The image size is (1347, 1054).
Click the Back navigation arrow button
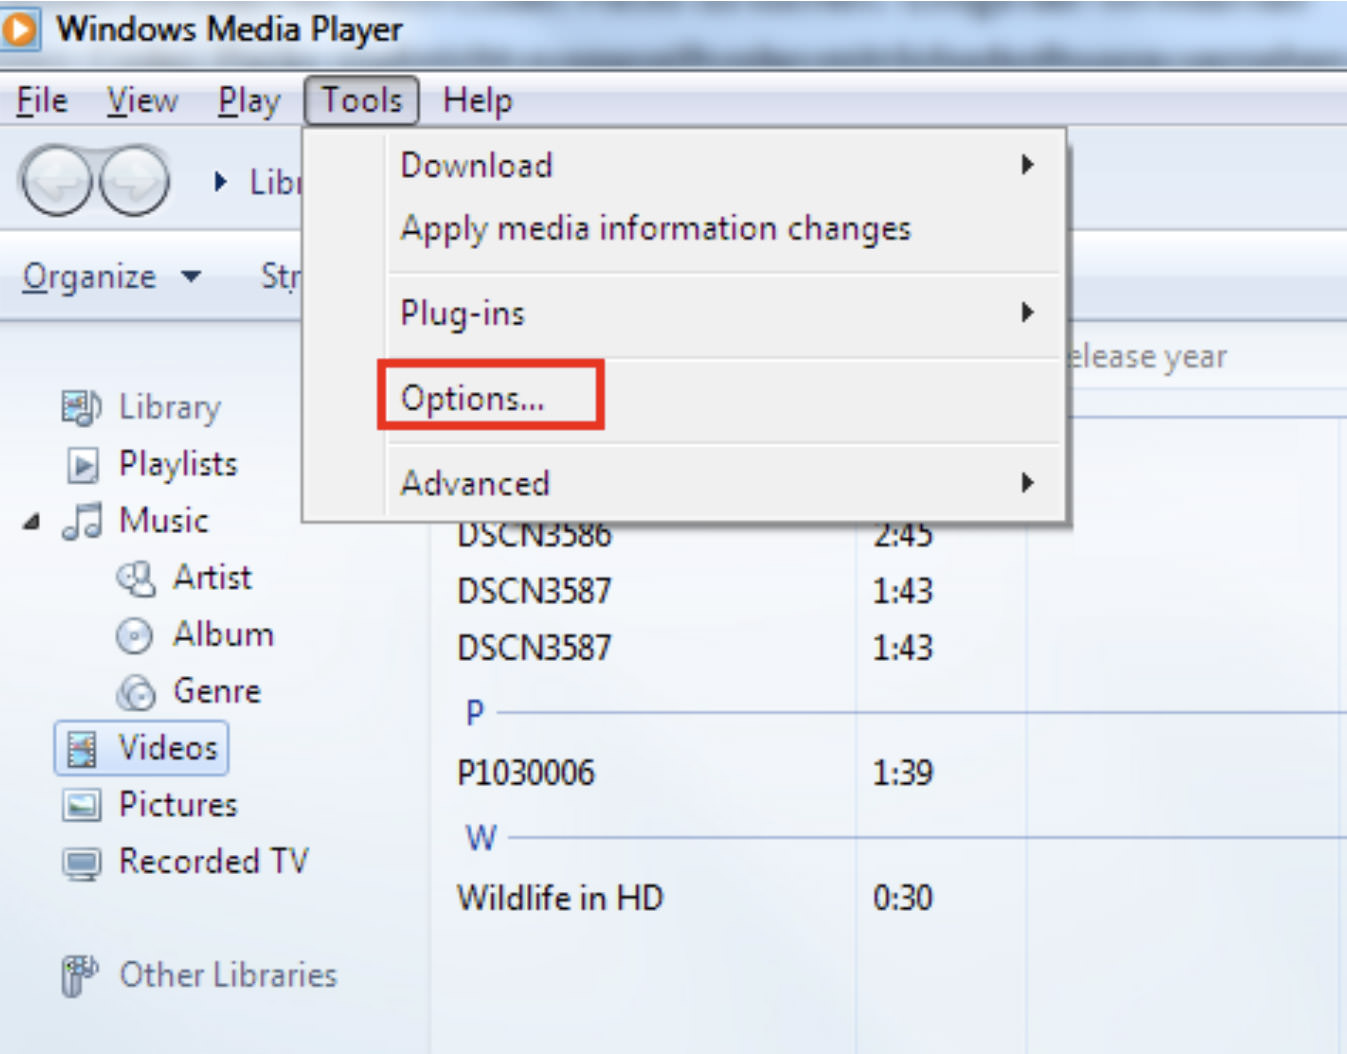click(57, 181)
